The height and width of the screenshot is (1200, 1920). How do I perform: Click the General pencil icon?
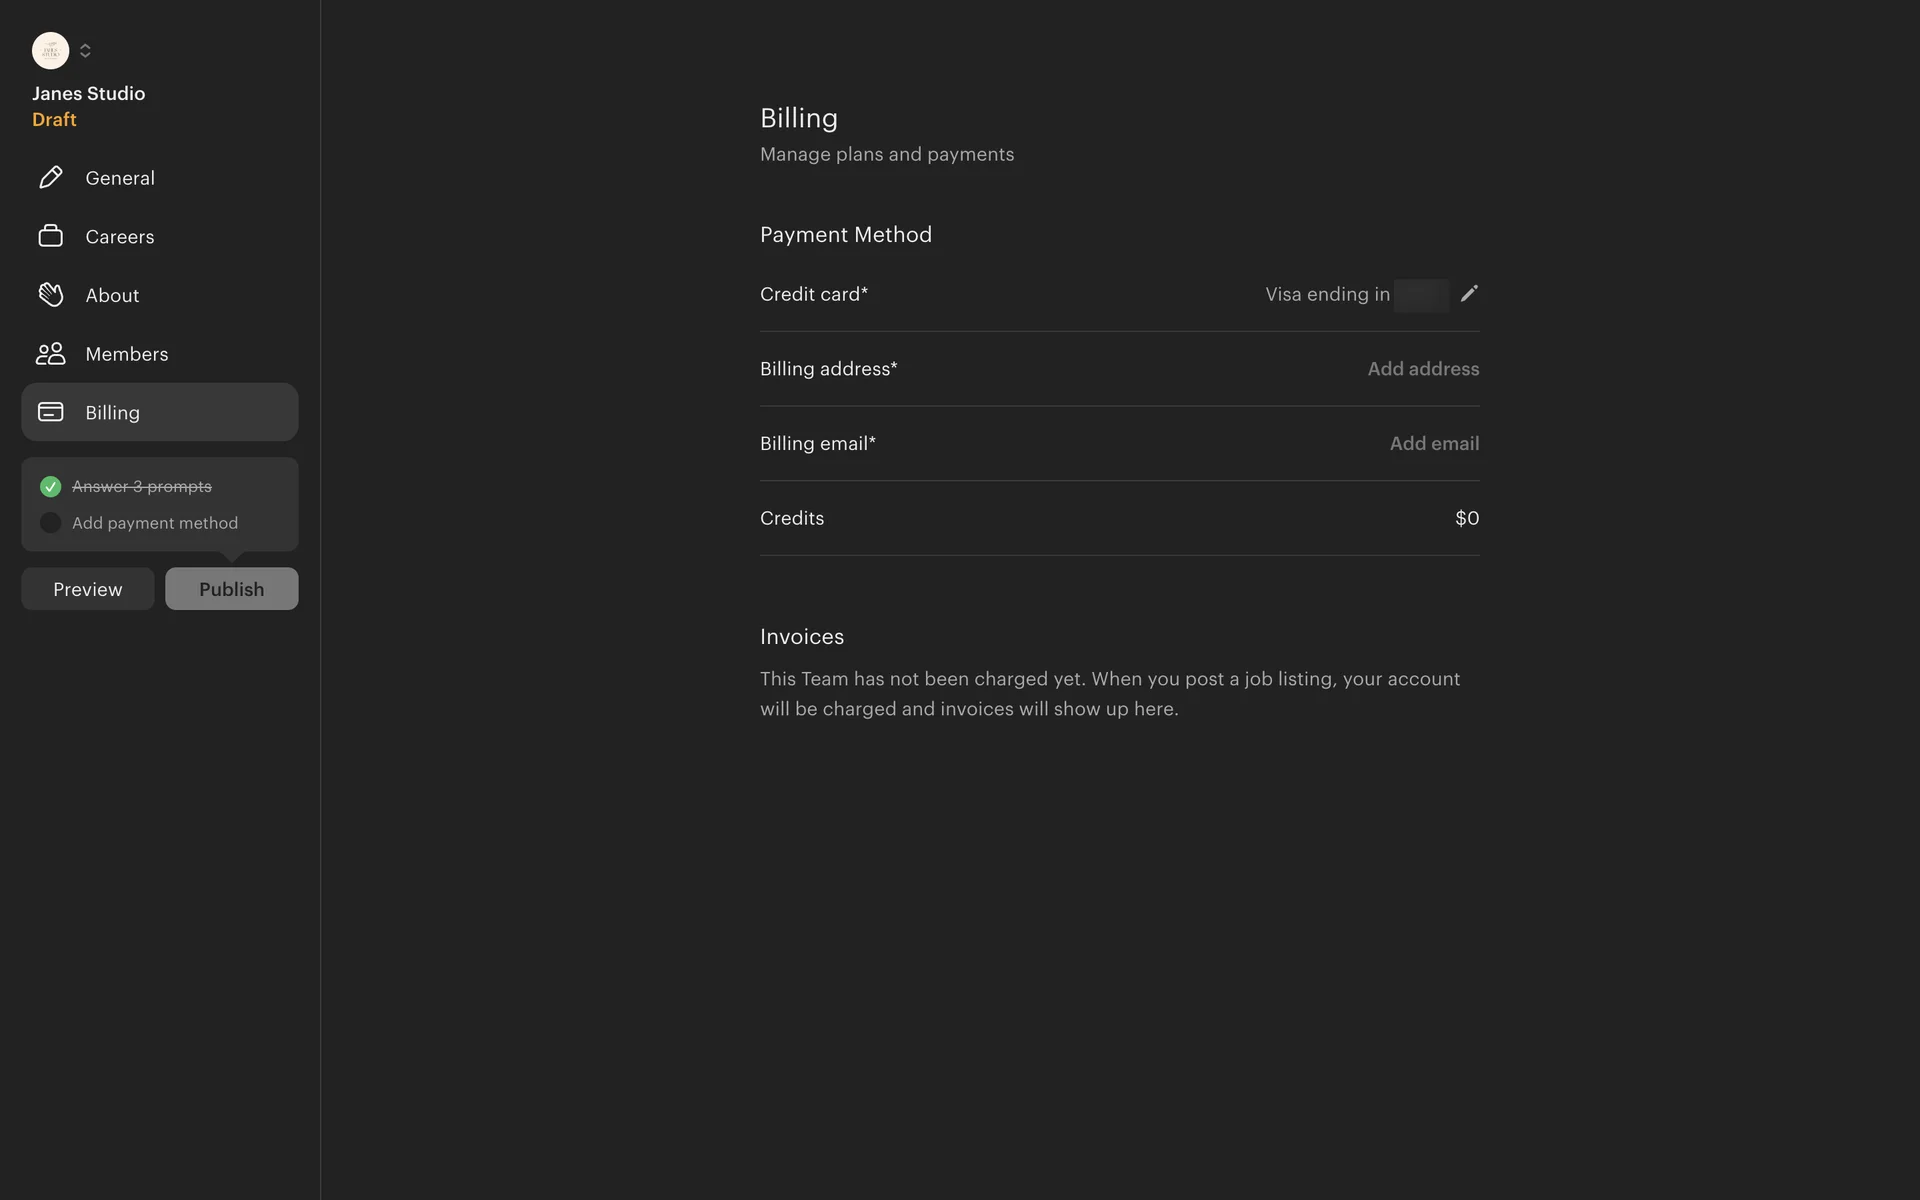click(50, 178)
